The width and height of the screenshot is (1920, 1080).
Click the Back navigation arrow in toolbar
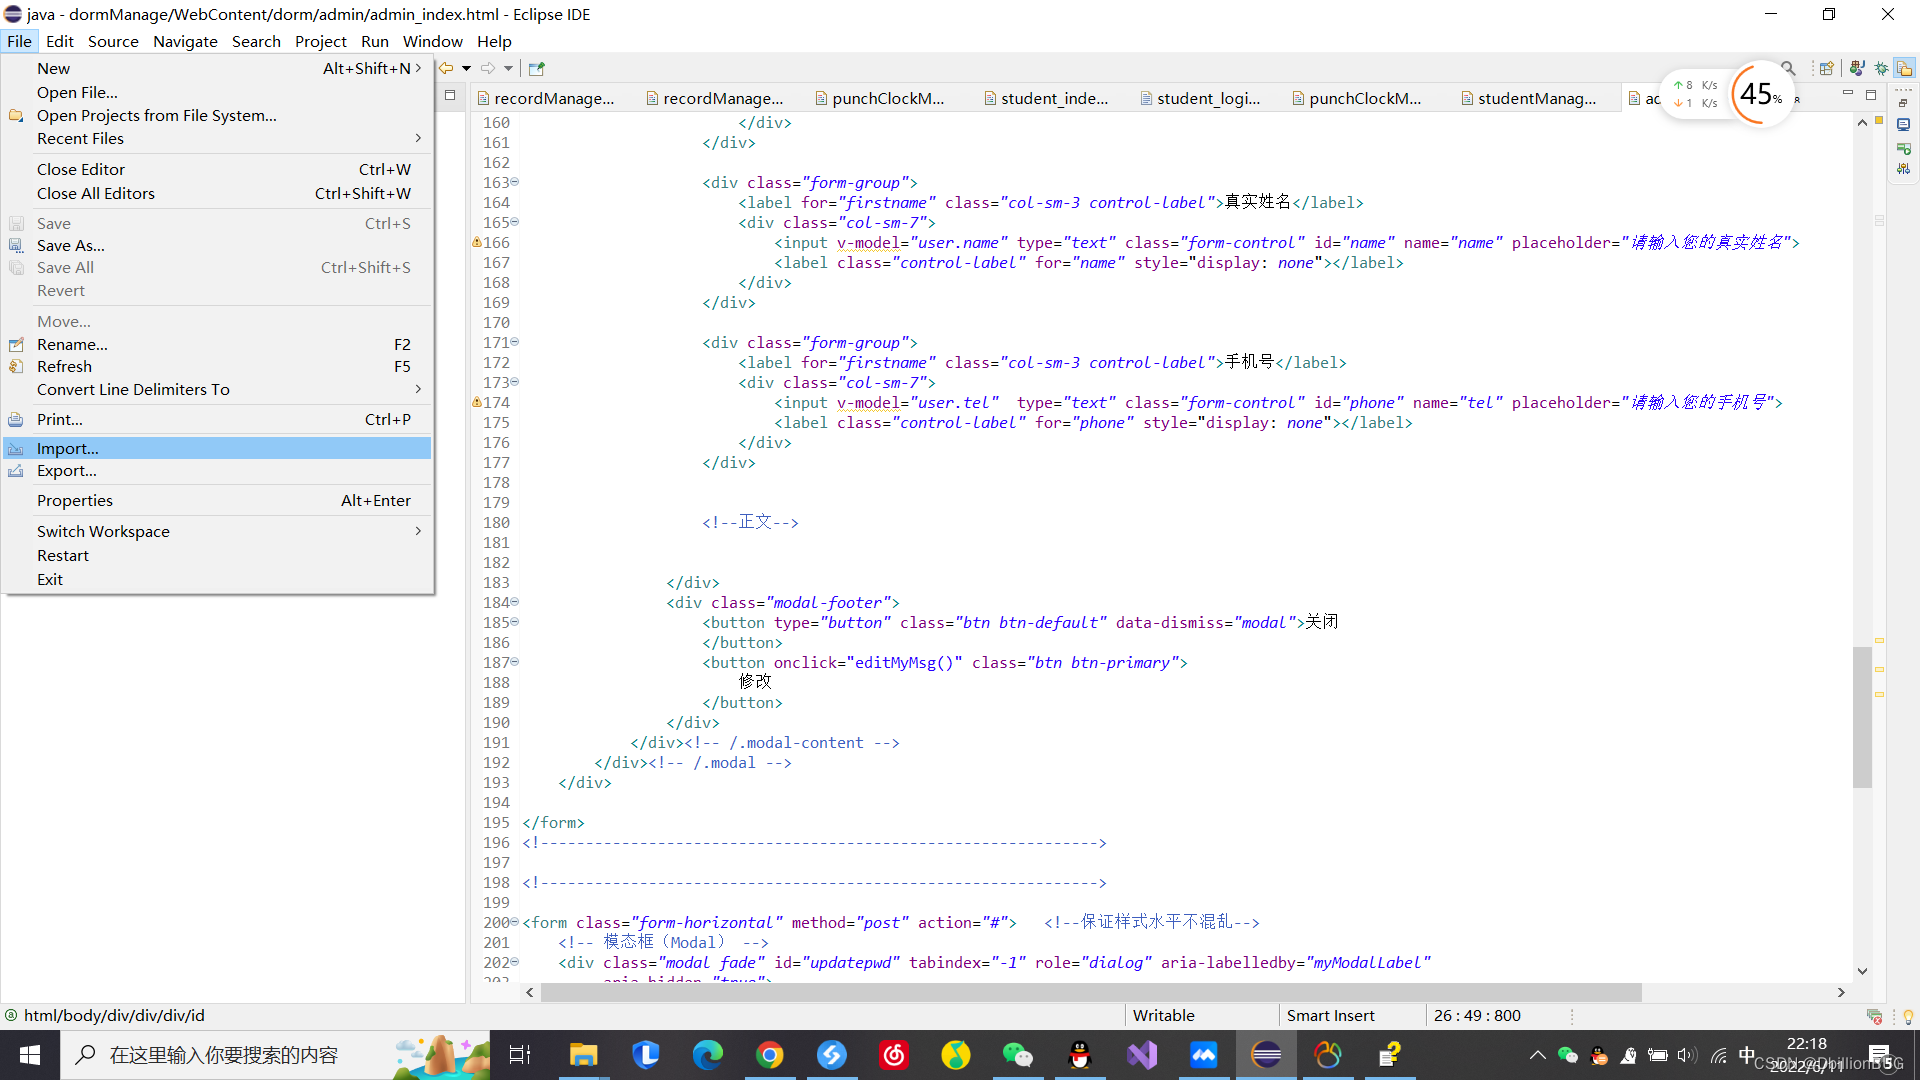pyautogui.click(x=447, y=68)
